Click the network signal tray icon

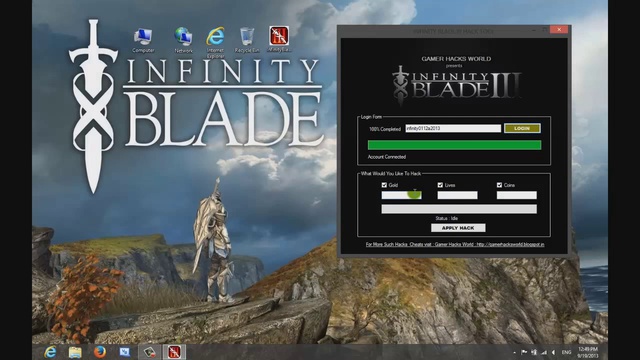544,352
